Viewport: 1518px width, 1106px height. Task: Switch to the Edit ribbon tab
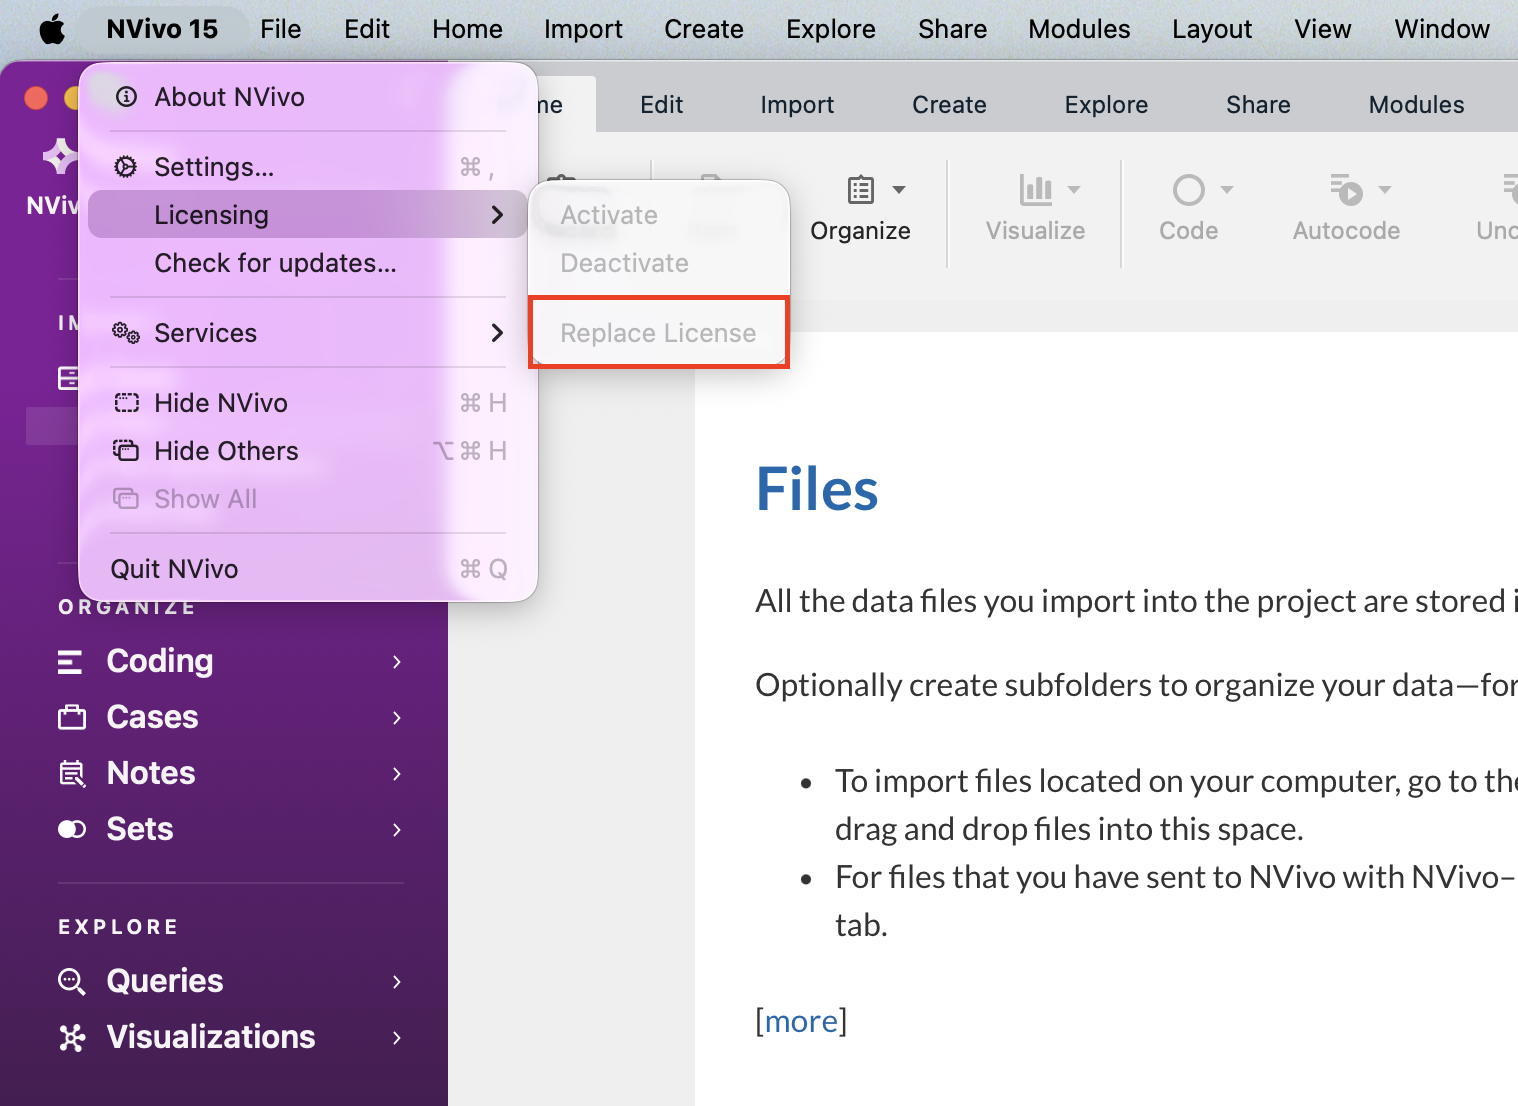[661, 105]
